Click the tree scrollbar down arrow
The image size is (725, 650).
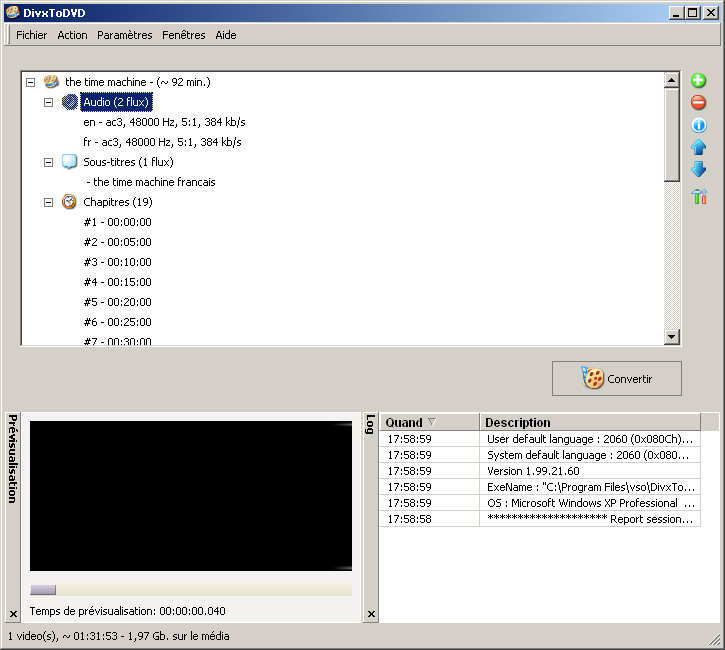671,337
